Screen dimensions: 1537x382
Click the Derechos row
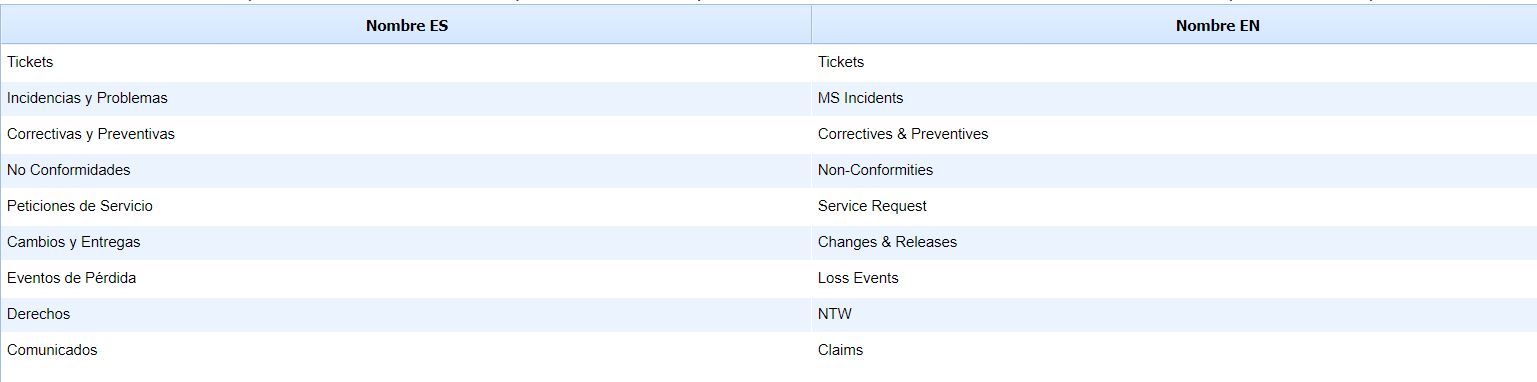(x=768, y=314)
